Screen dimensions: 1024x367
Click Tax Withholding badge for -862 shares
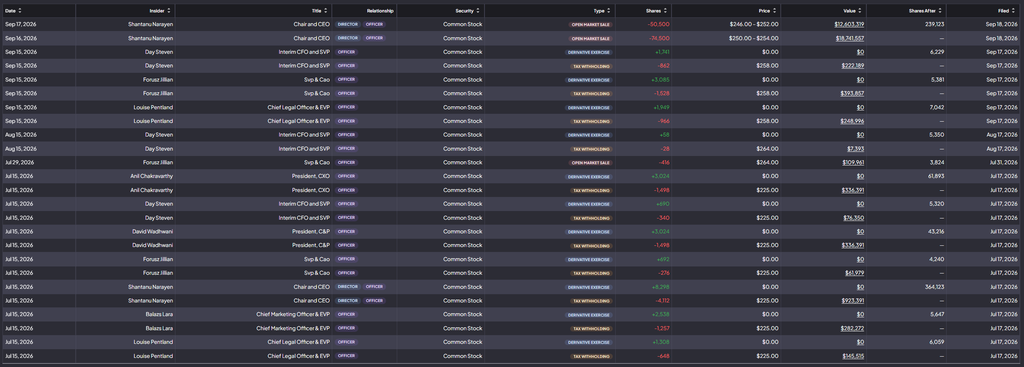coord(591,66)
